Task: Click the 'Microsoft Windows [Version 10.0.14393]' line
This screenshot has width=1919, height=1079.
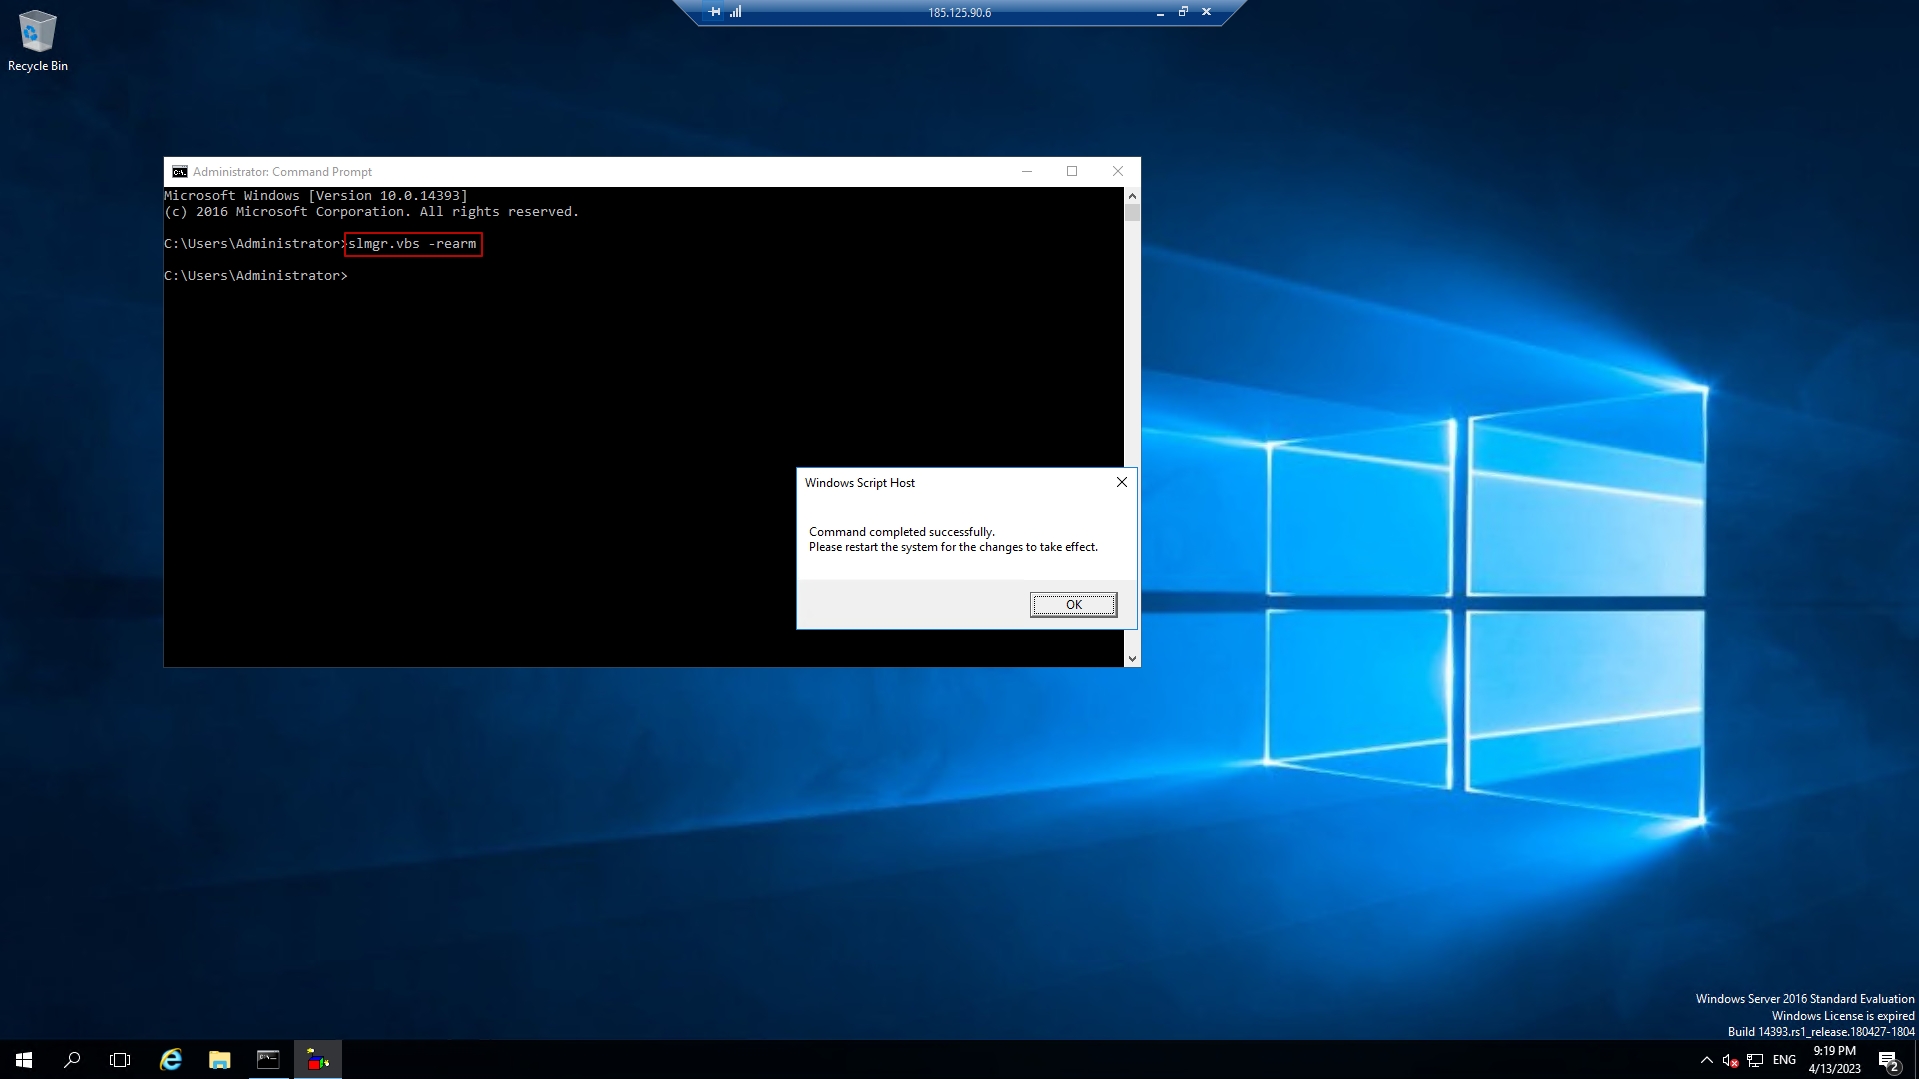Action: (x=316, y=196)
